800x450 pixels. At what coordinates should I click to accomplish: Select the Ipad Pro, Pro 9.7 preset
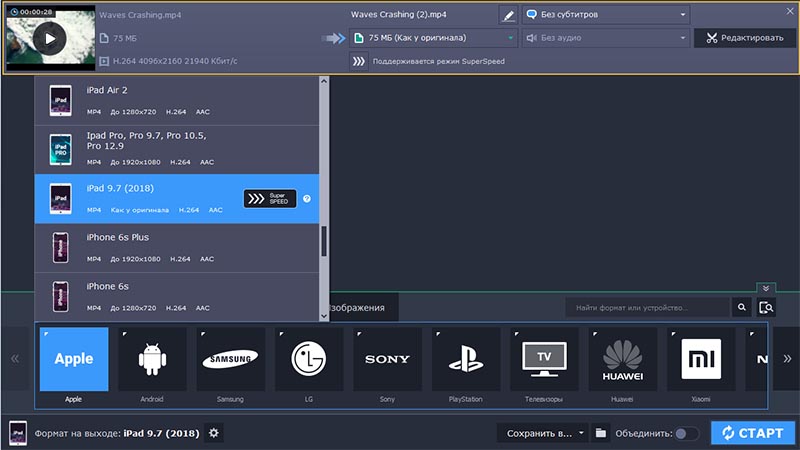point(177,149)
